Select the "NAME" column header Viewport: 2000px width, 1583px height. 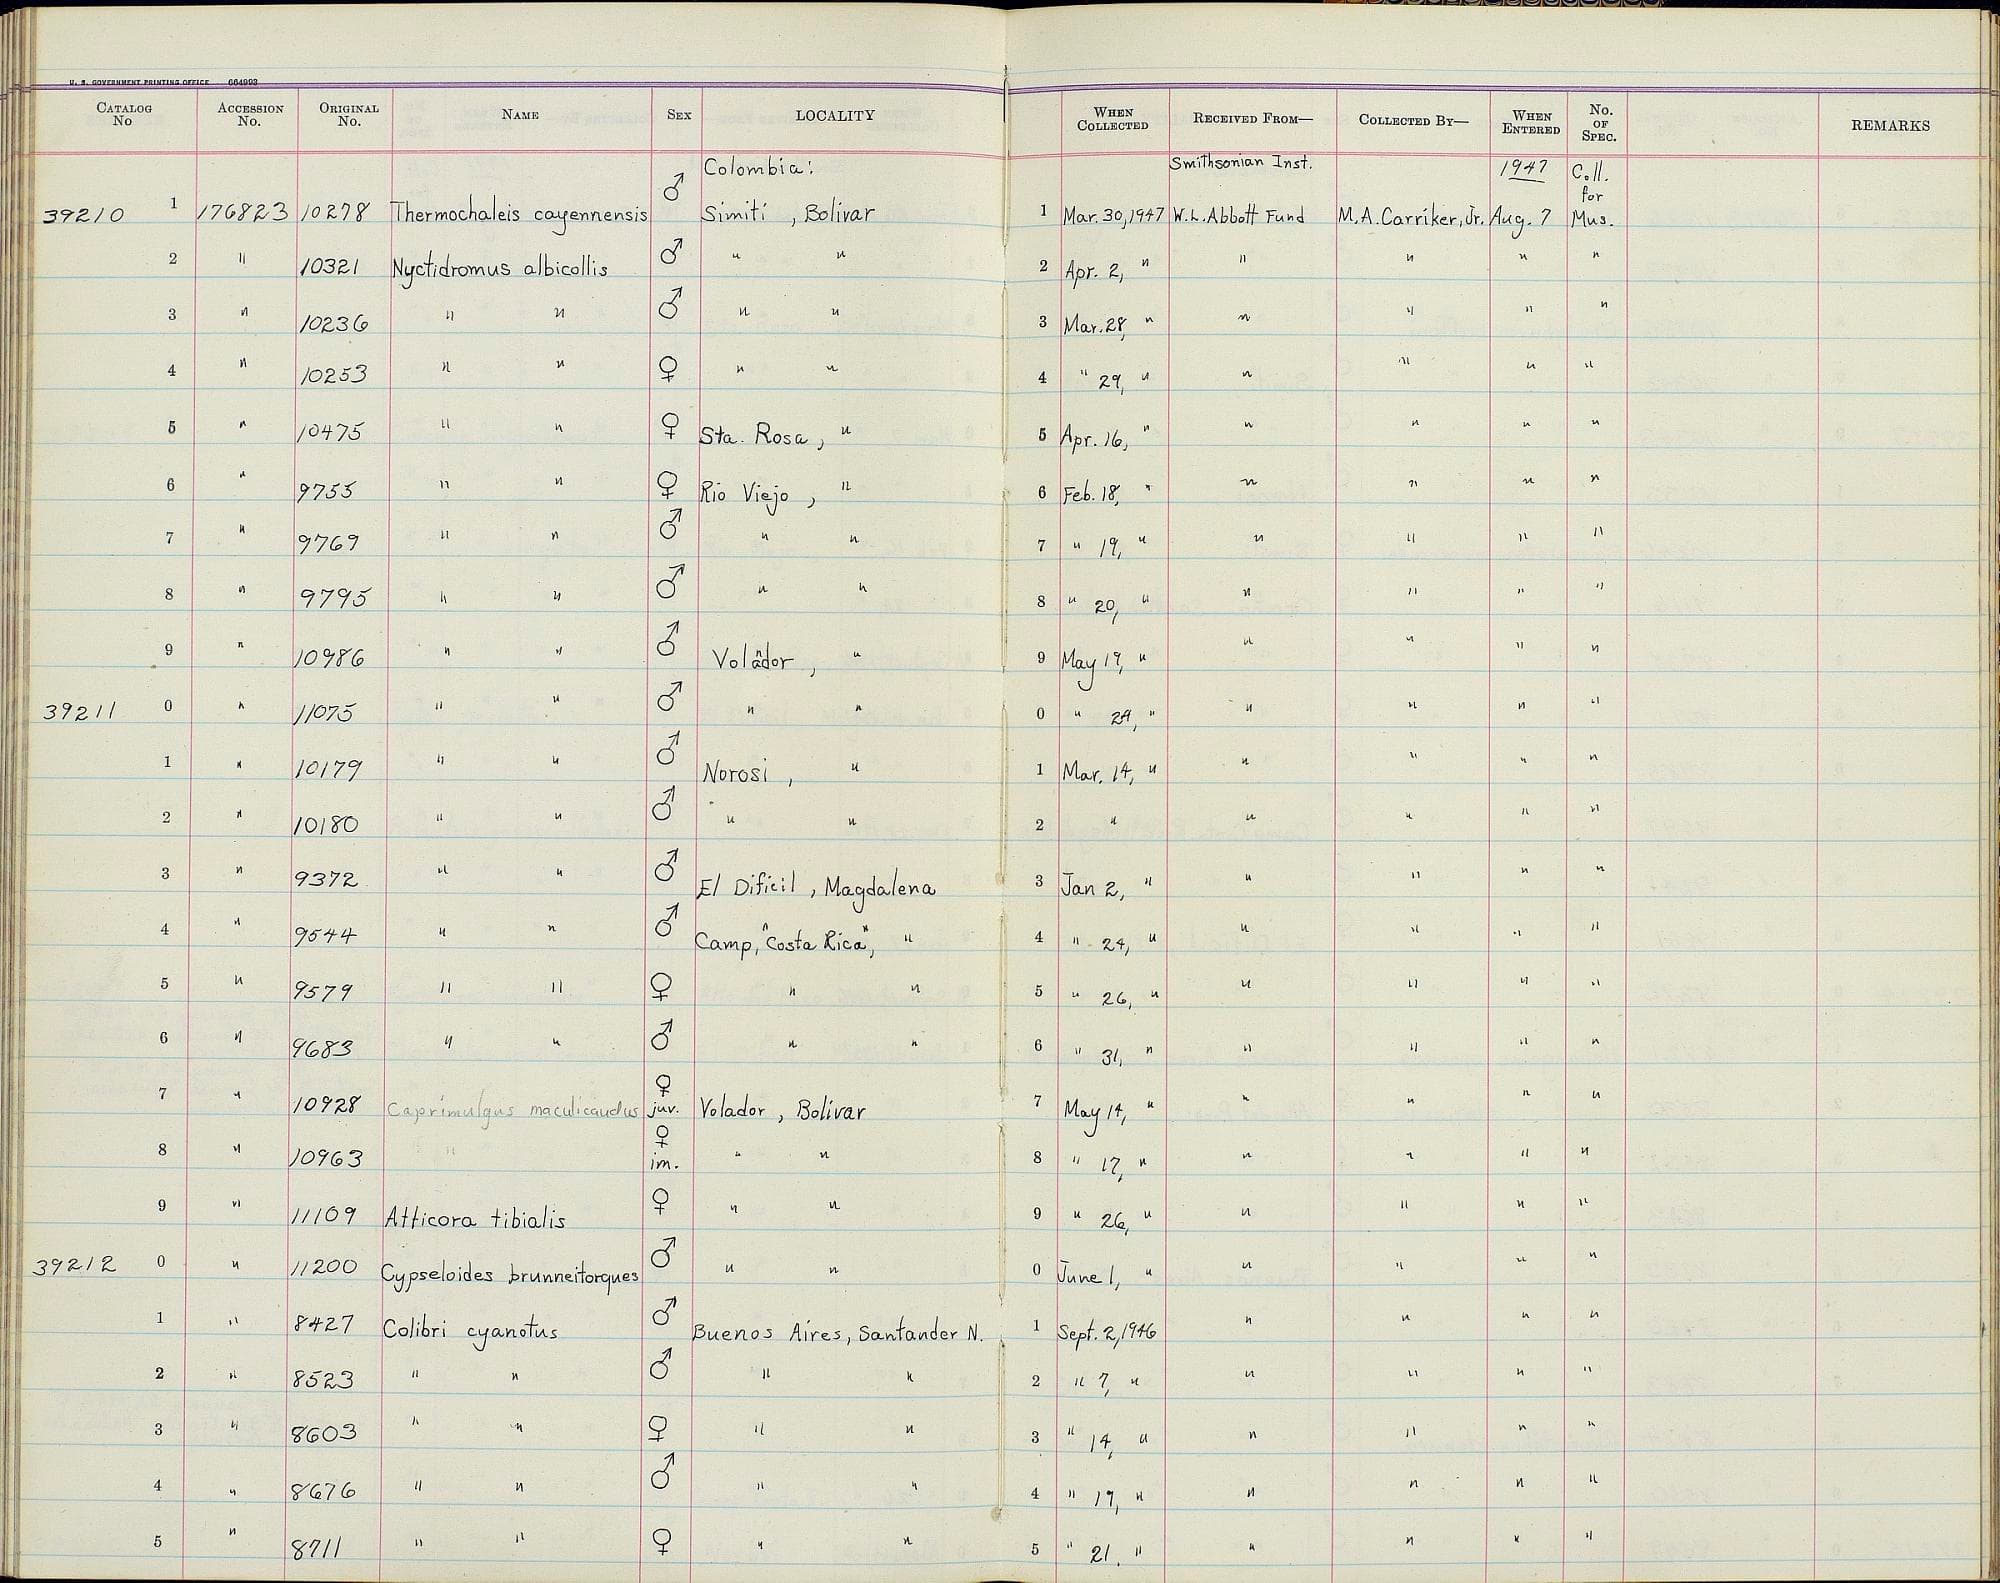[x=520, y=115]
